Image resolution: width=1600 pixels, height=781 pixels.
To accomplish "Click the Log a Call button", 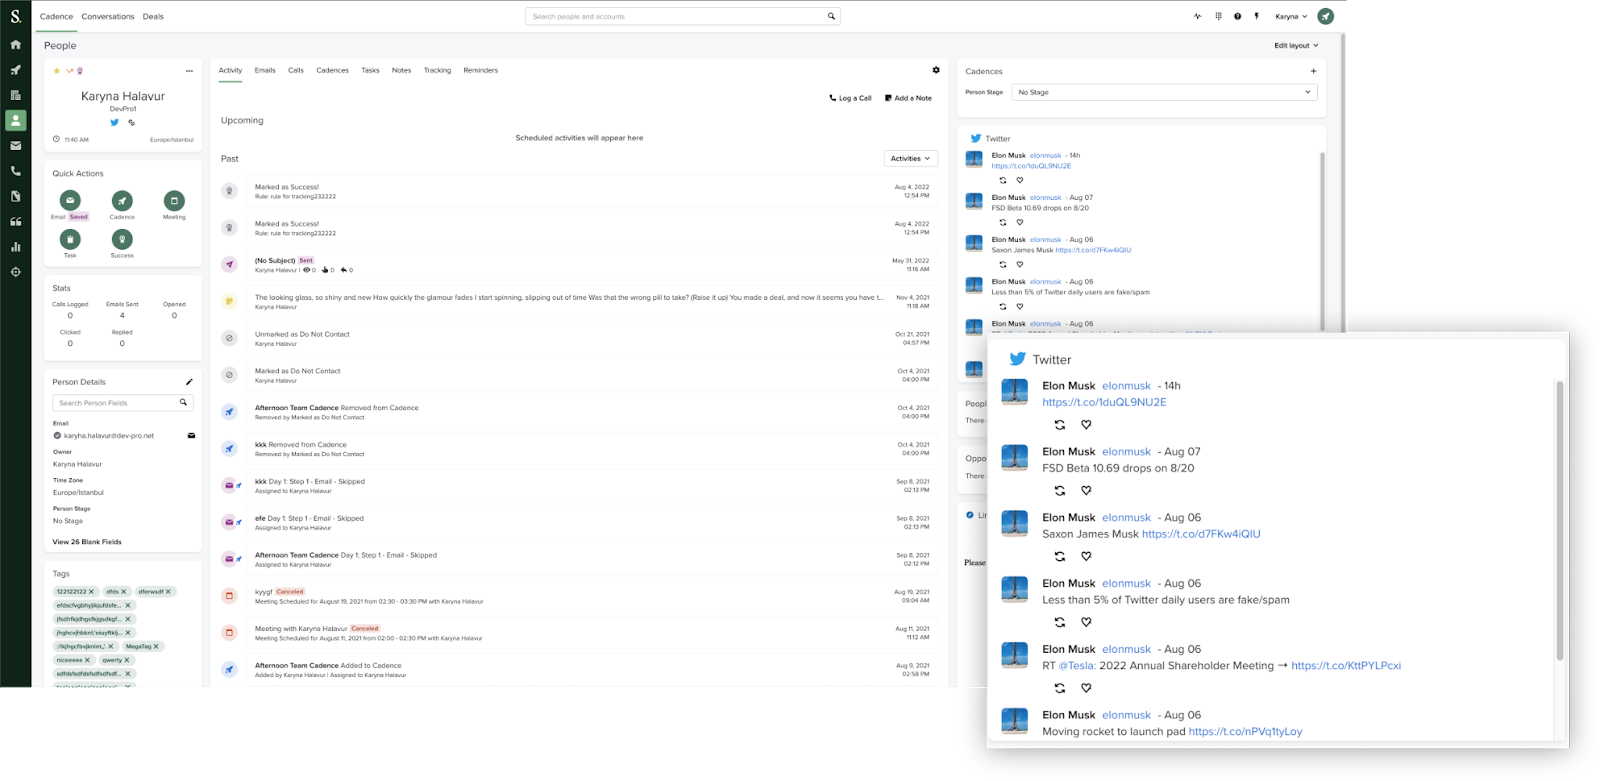I will click(850, 98).
